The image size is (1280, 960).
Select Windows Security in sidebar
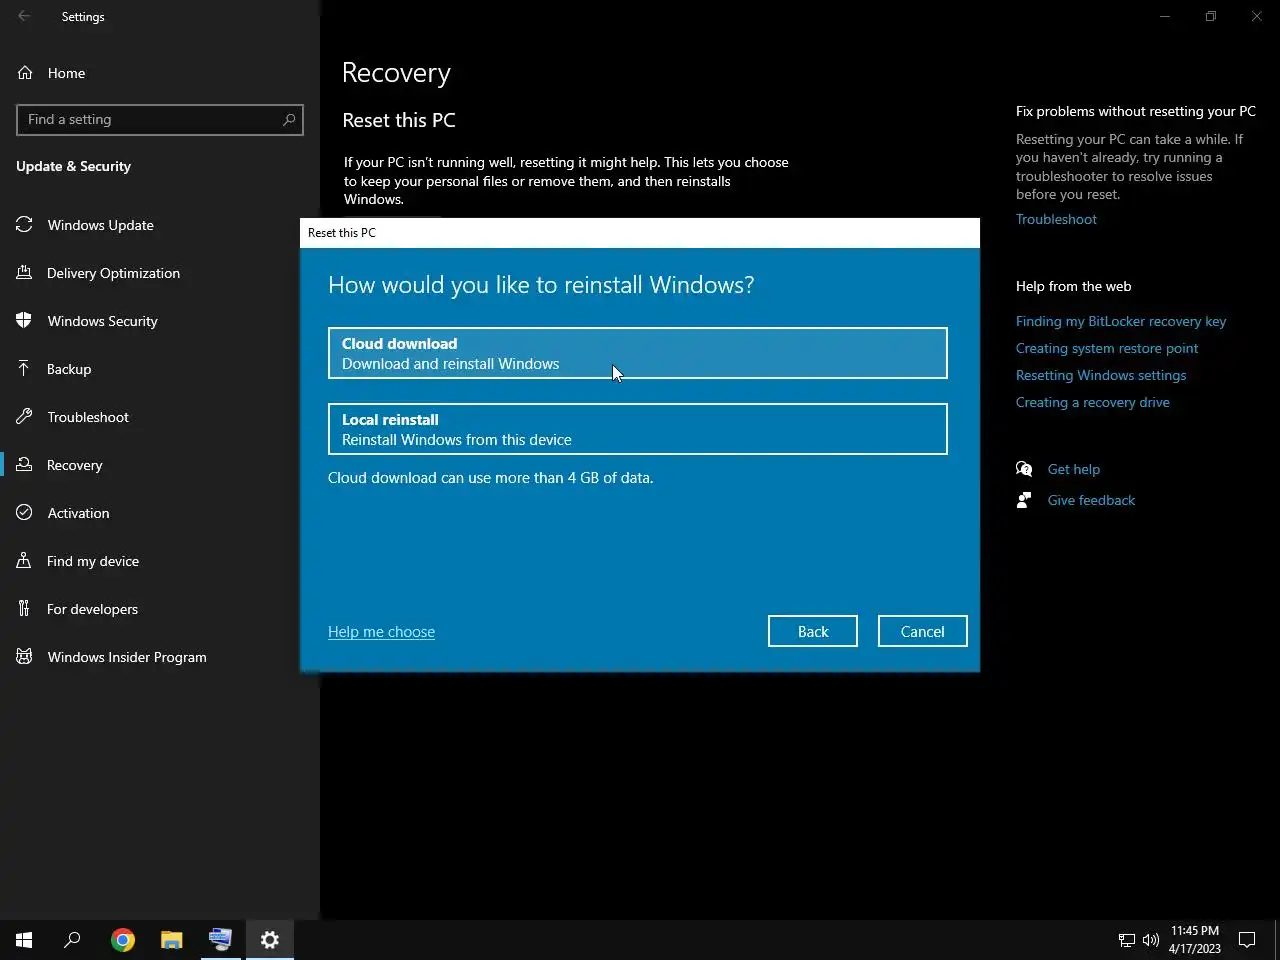click(160, 321)
